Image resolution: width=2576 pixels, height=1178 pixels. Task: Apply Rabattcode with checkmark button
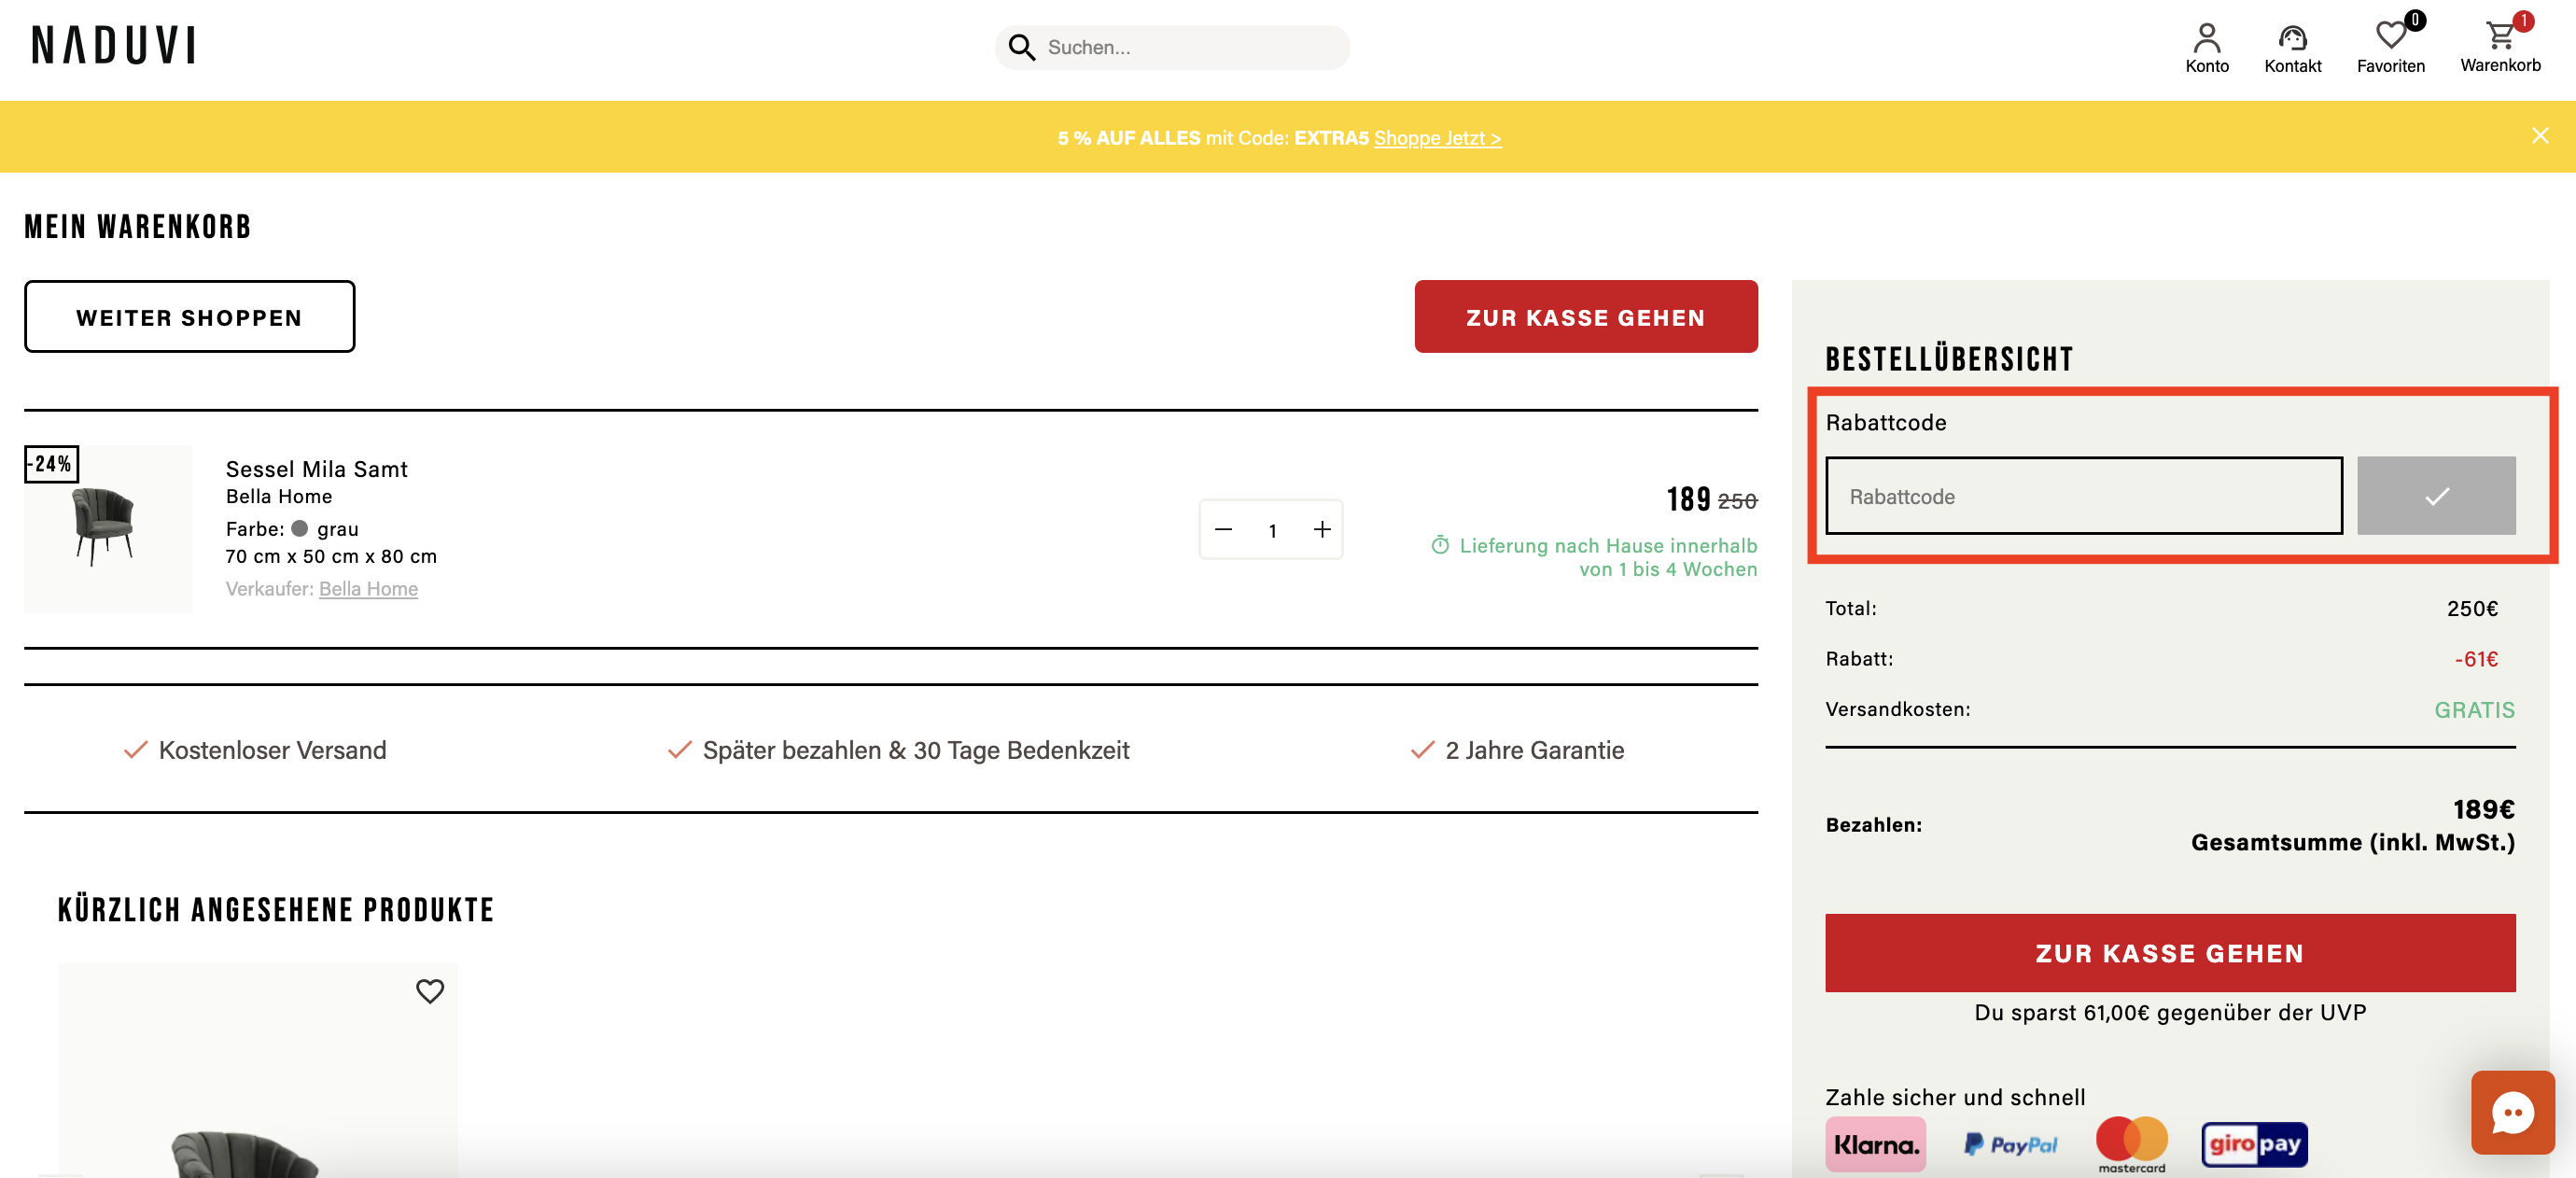(2436, 496)
